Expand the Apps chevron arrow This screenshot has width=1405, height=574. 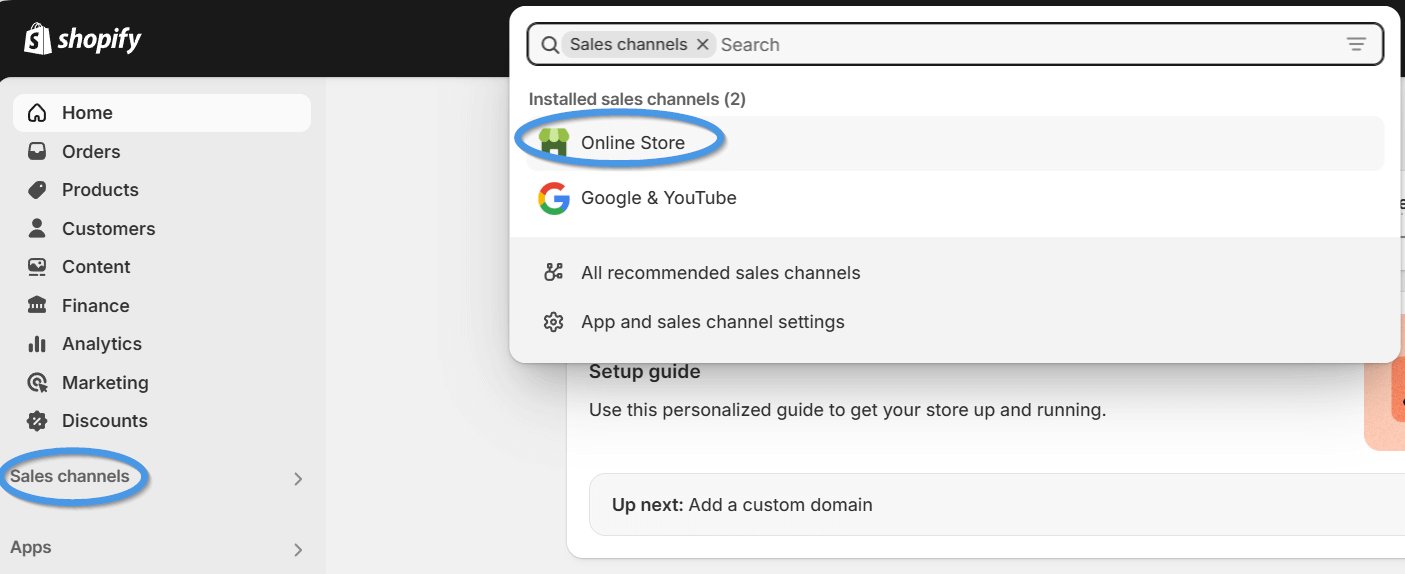point(298,550)
